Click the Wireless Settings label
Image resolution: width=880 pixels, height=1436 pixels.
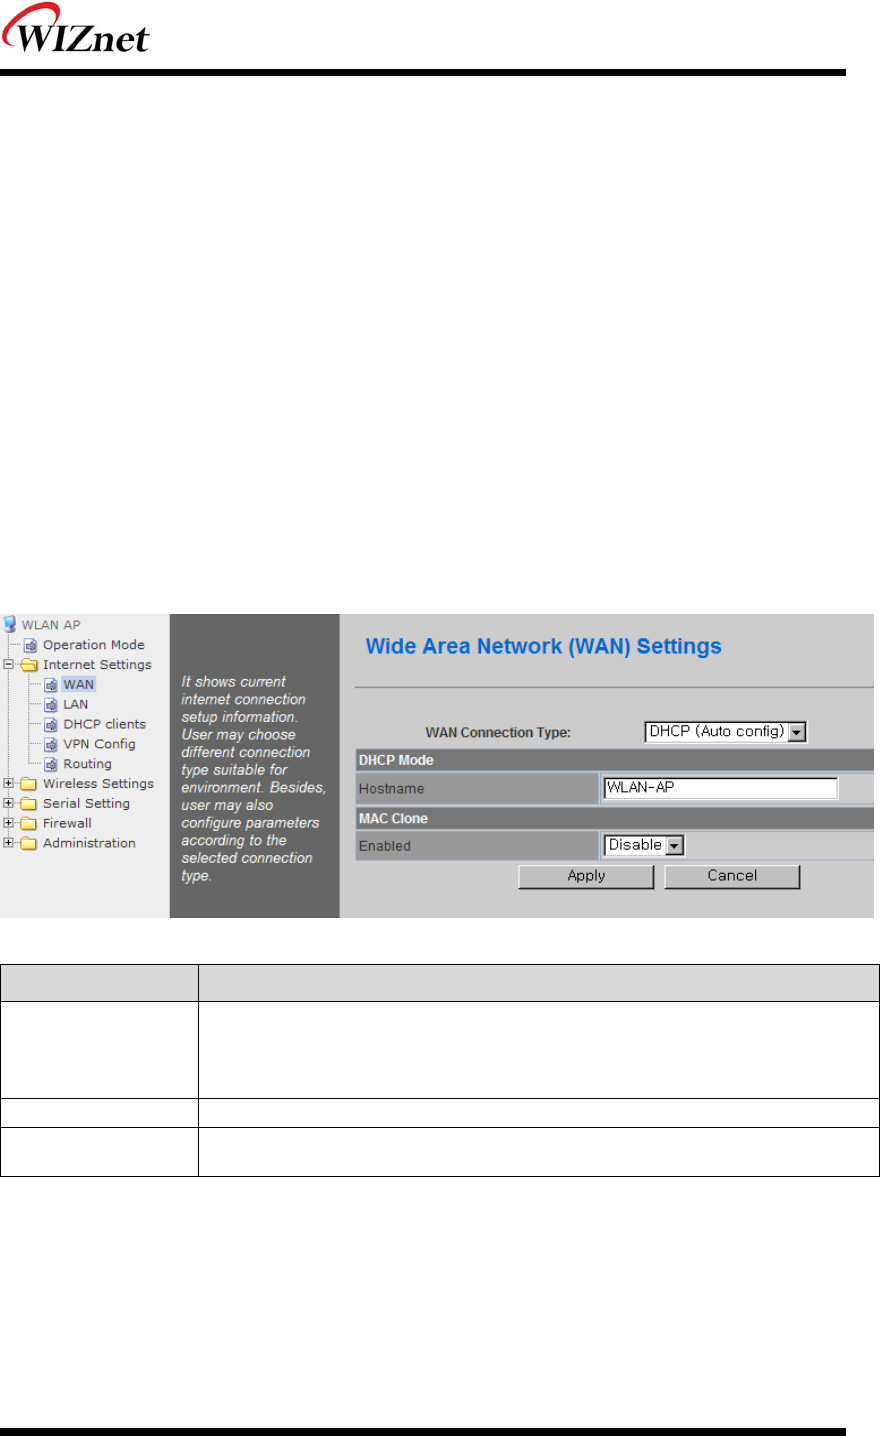pos(98,784)
